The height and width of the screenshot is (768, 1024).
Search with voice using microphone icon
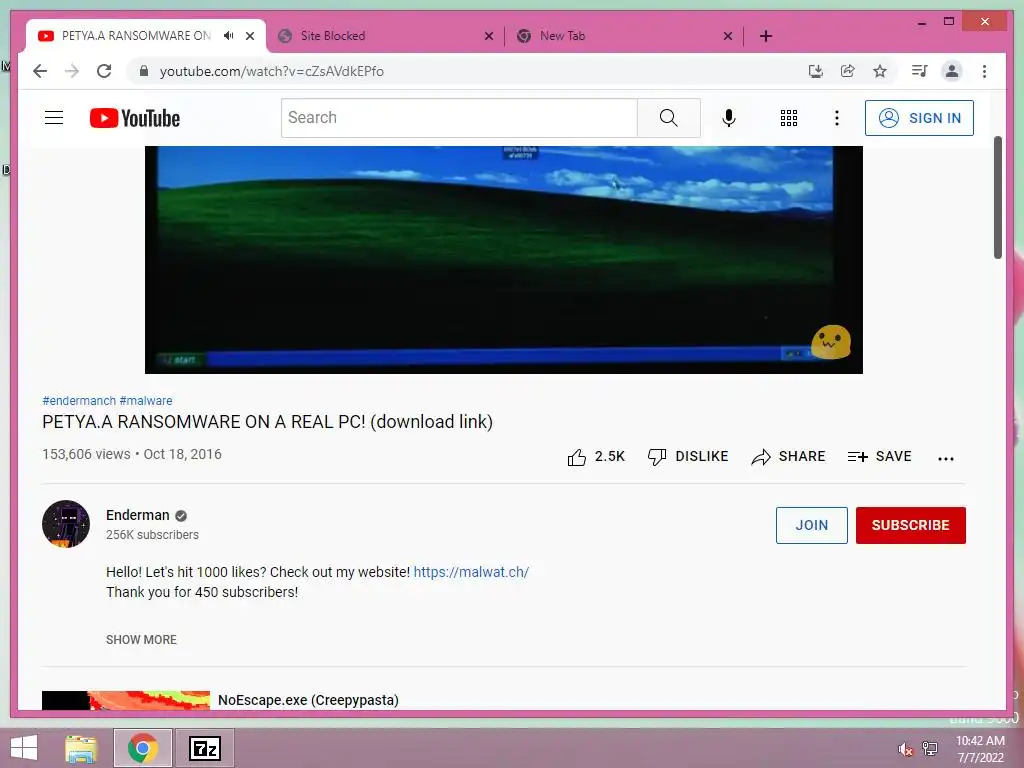(x=729, y=118)
